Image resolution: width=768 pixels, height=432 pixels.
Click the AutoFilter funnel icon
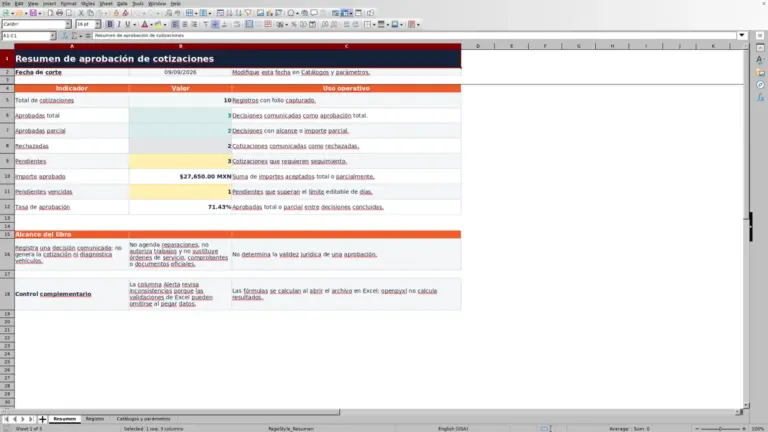pyautogui.click(x=248, y=13)
